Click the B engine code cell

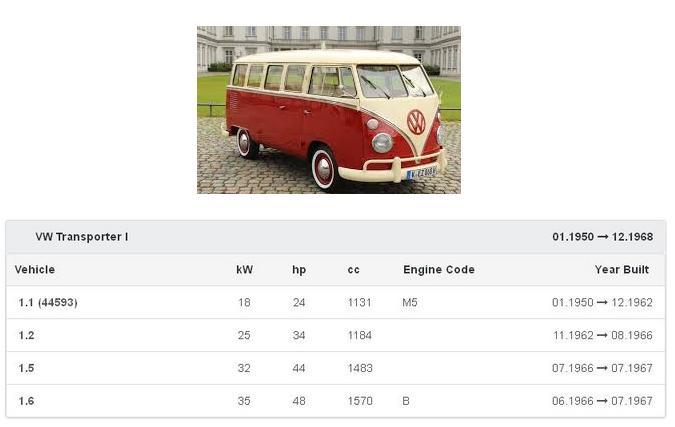406,401
